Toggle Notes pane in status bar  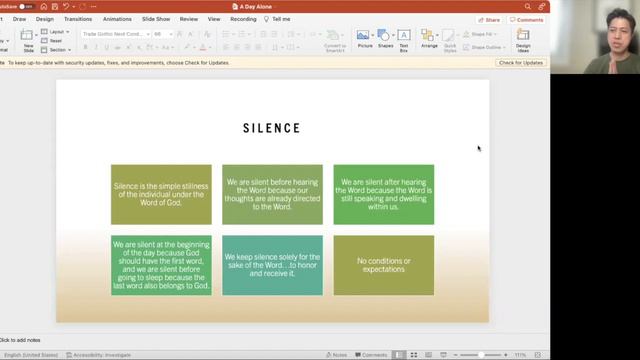[336, 355]
